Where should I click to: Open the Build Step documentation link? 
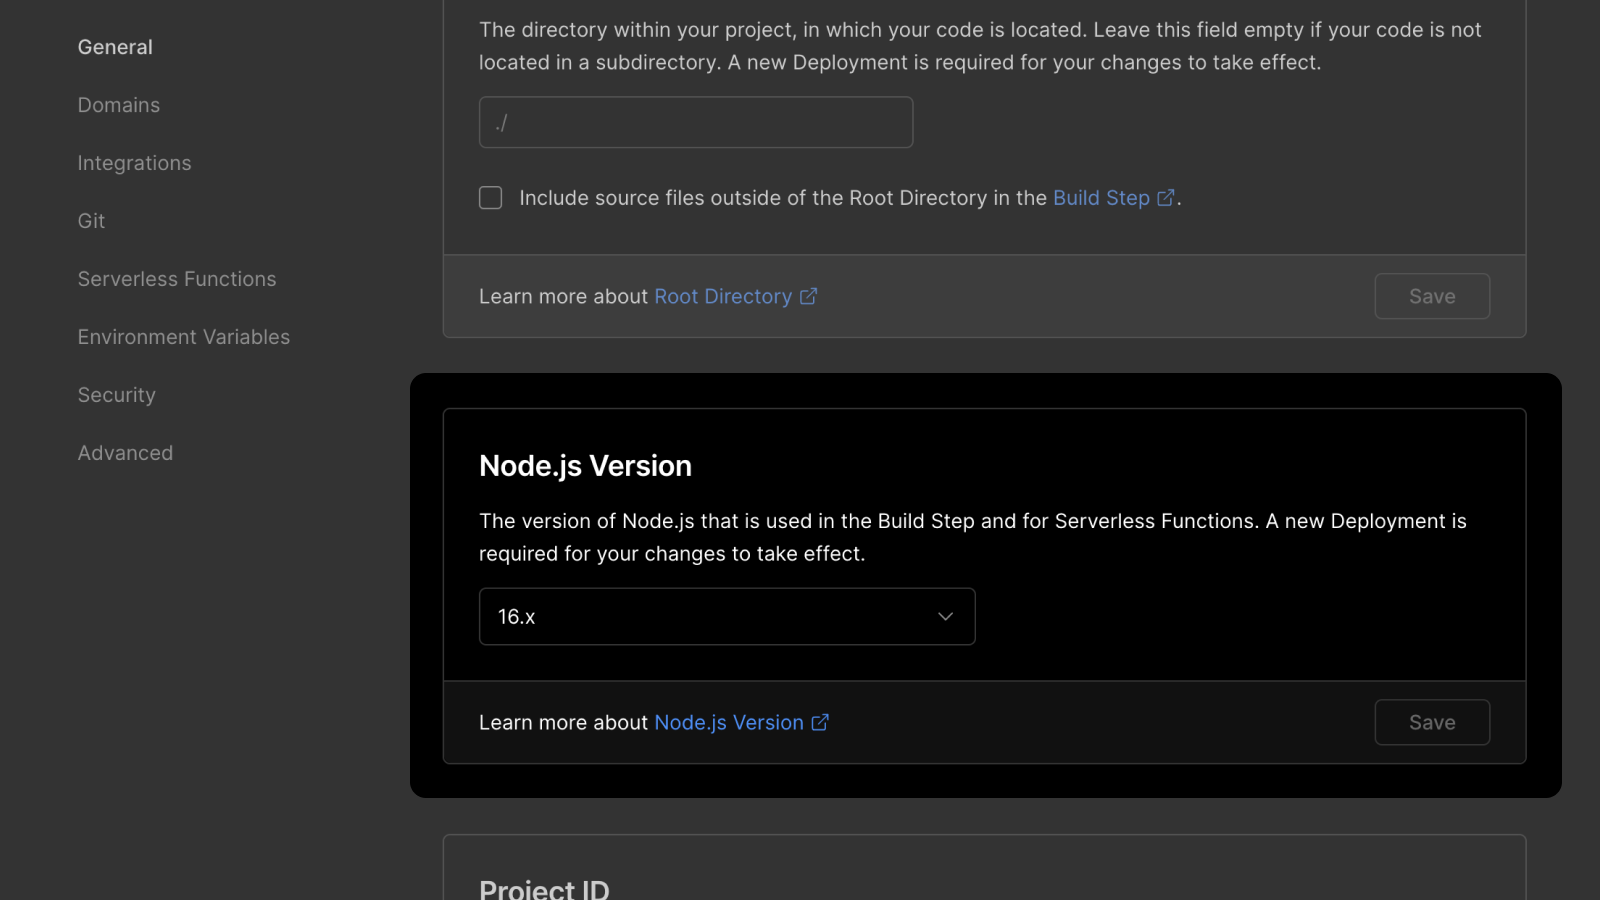point(1100,197)
